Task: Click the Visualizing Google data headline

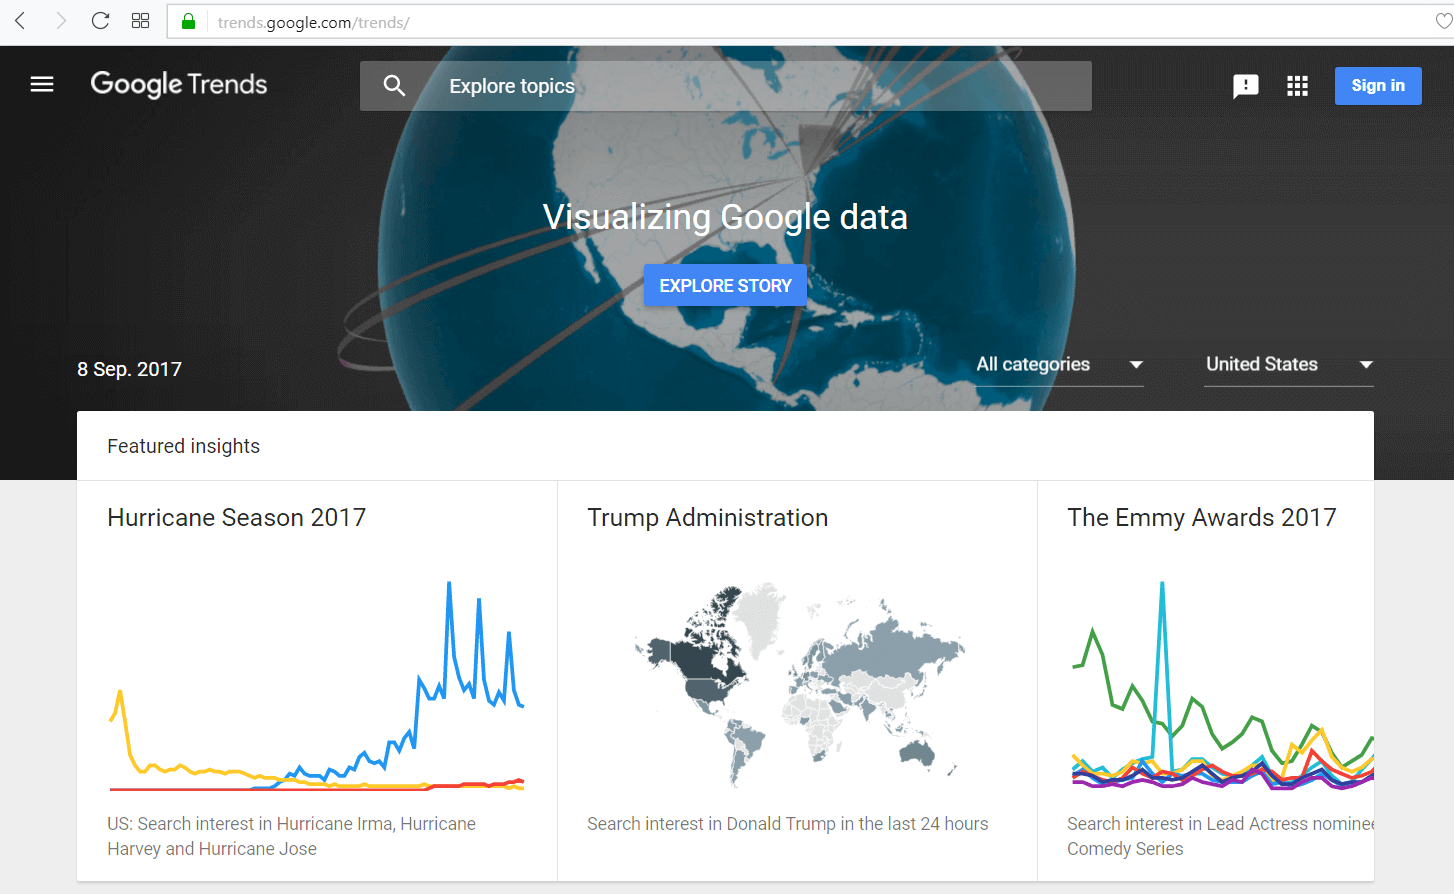Action: pos(725,217)
